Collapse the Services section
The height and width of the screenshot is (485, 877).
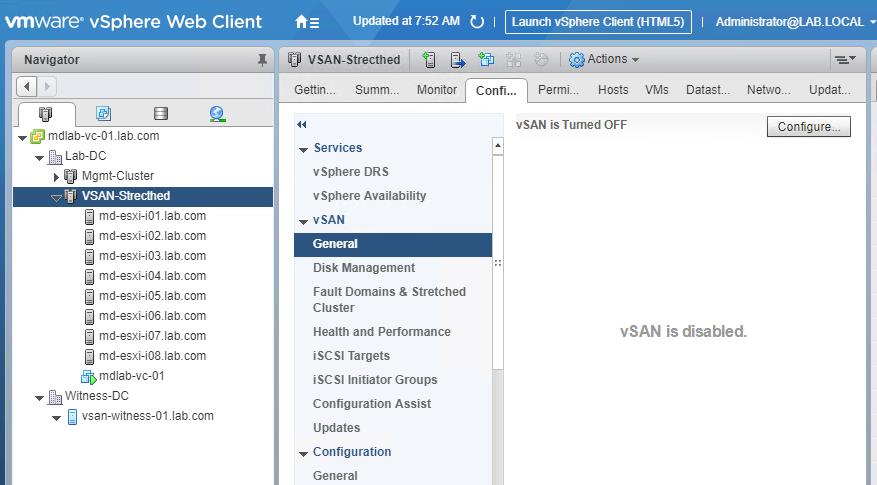[x=303, y=149]
